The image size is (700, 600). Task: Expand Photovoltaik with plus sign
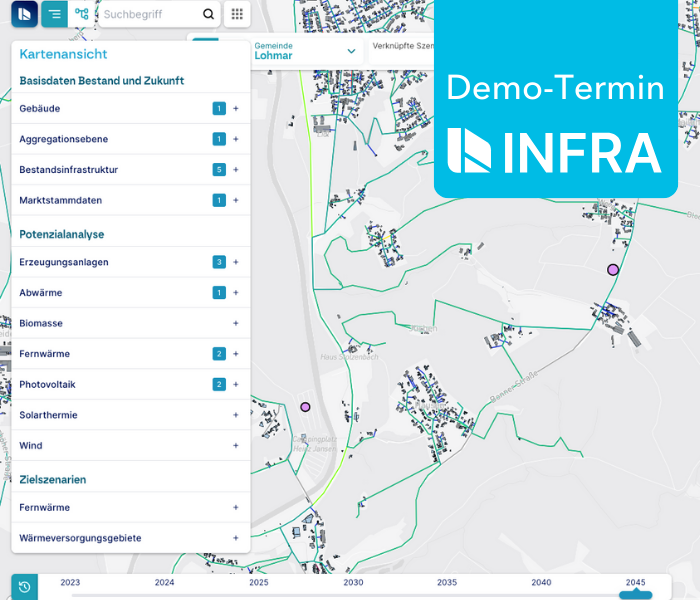[x=236, y=384]
